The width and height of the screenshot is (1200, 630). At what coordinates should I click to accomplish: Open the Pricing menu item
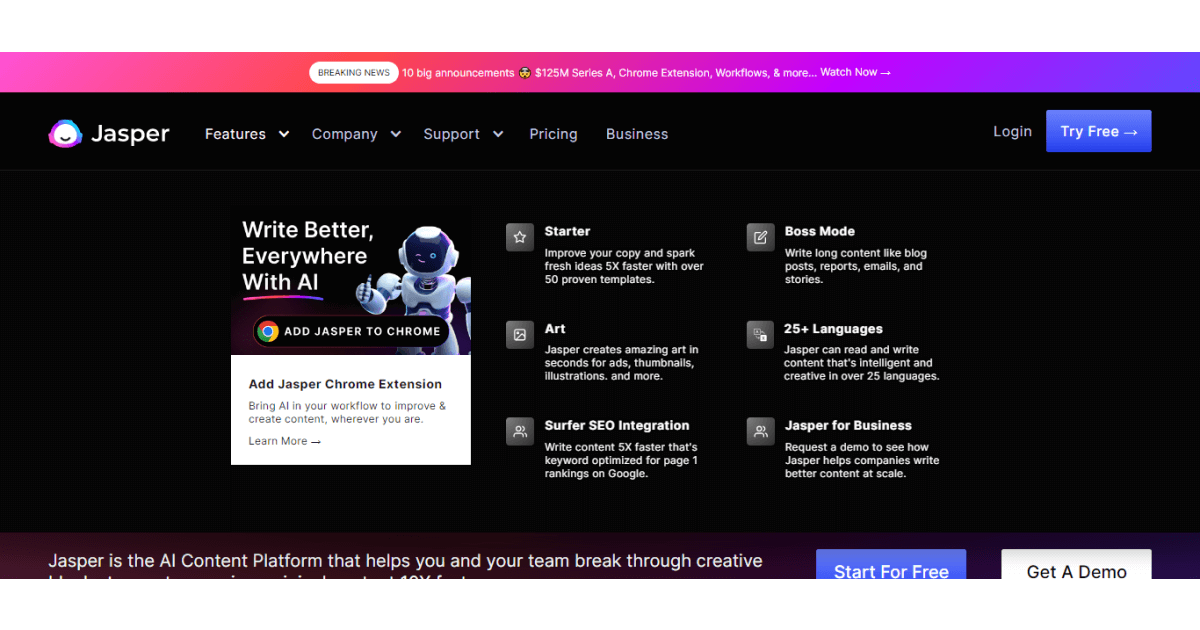click(553, 134)
